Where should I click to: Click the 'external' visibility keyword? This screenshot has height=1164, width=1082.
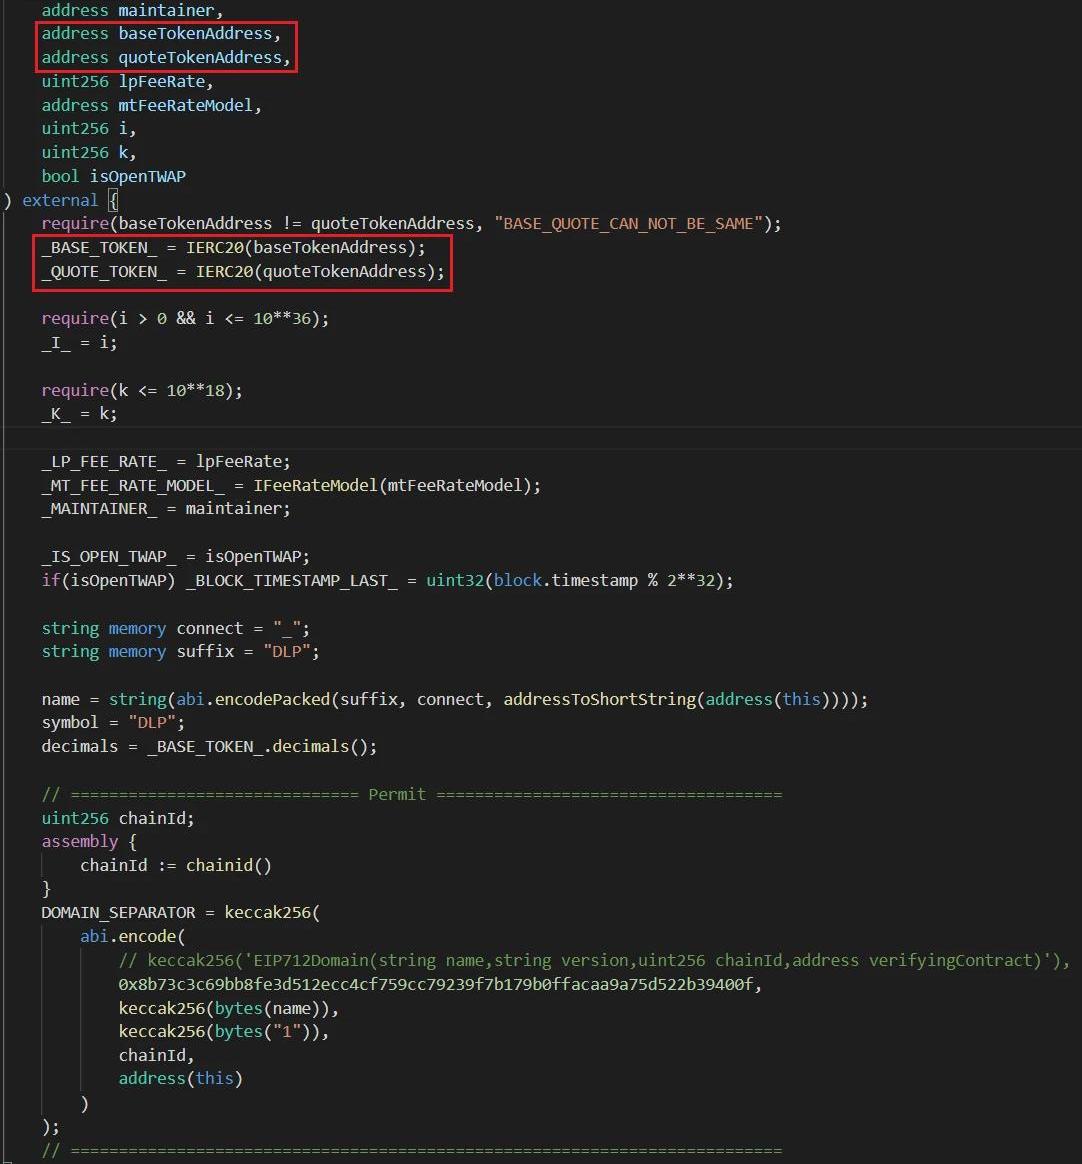[x=60, y=200]
